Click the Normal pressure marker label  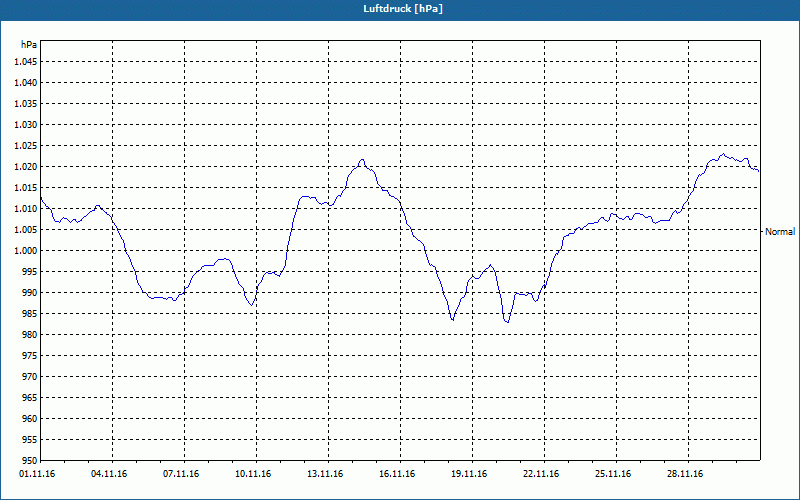tap(780, 232)
